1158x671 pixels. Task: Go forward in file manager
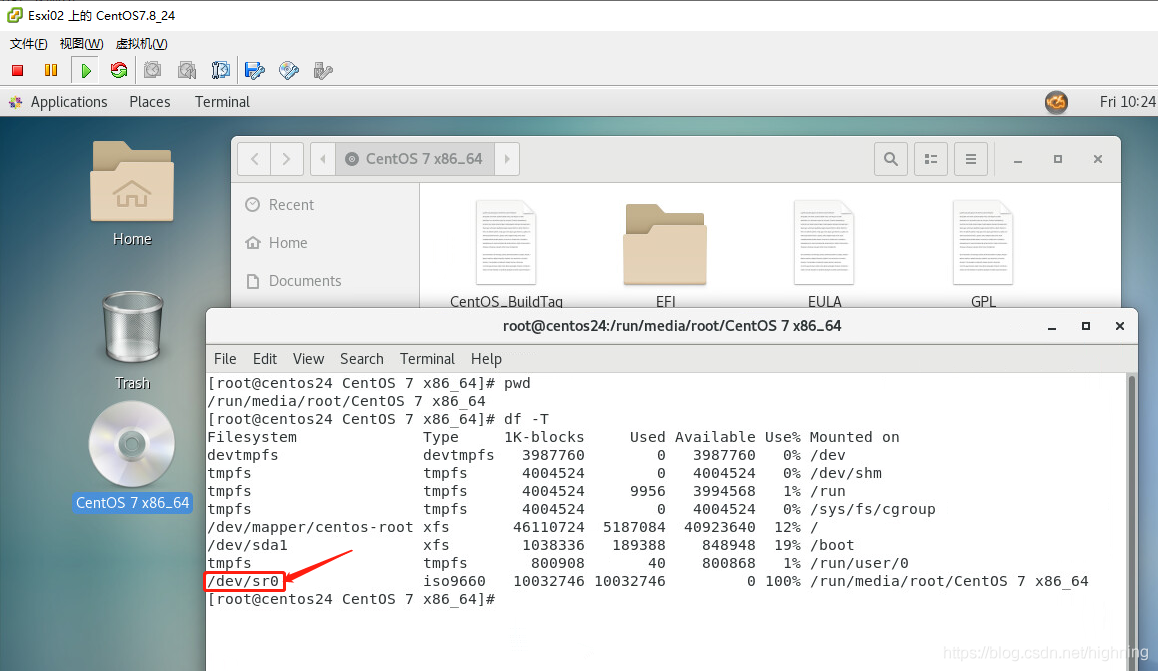point(287,159)
